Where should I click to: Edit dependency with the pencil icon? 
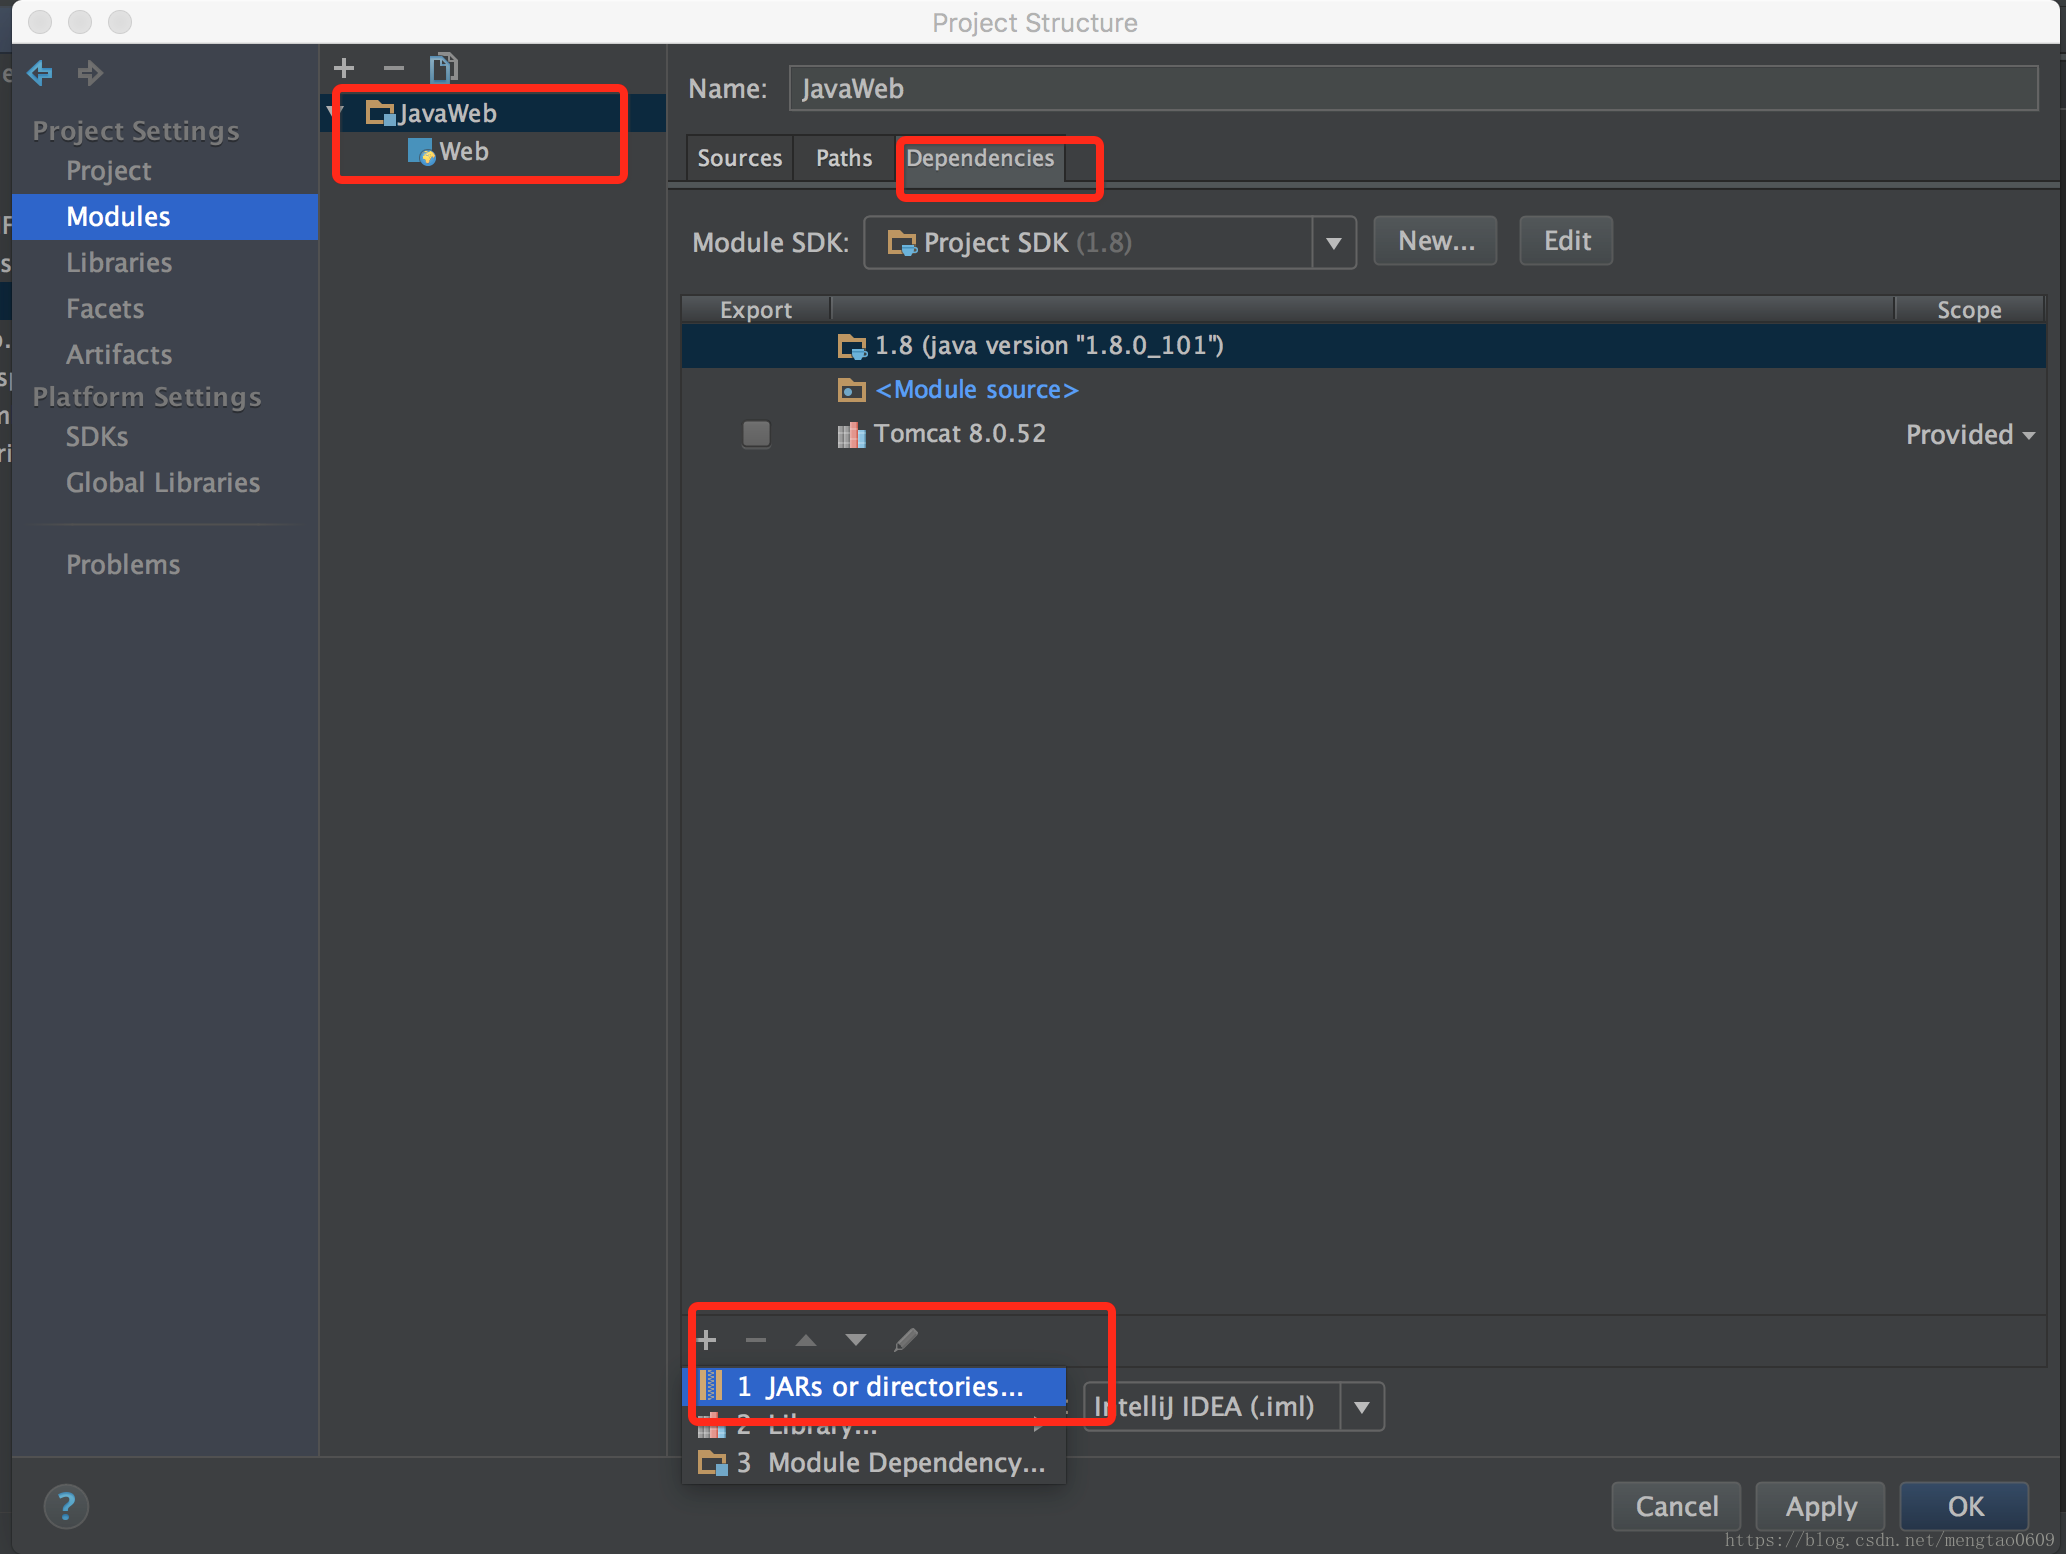point(906,1340)
